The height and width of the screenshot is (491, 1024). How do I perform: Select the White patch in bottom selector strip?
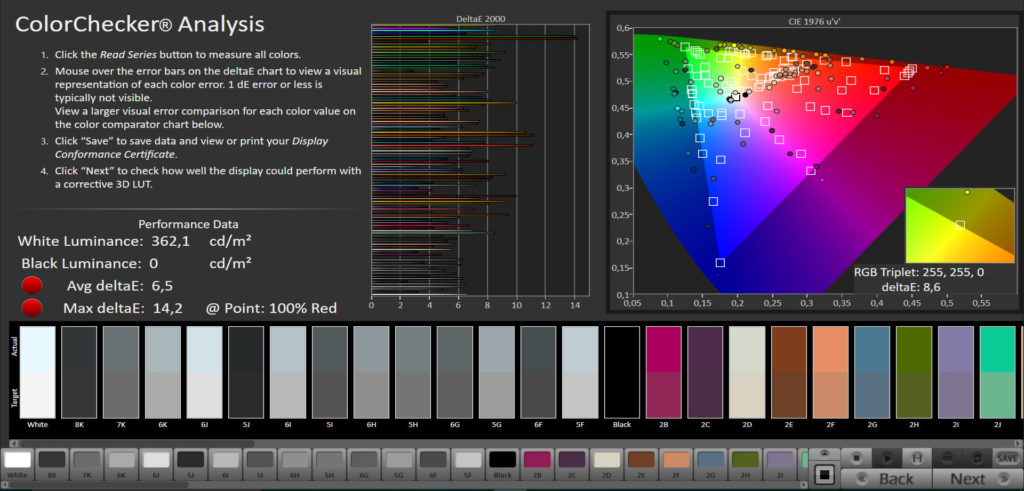[x=18, y=463]
